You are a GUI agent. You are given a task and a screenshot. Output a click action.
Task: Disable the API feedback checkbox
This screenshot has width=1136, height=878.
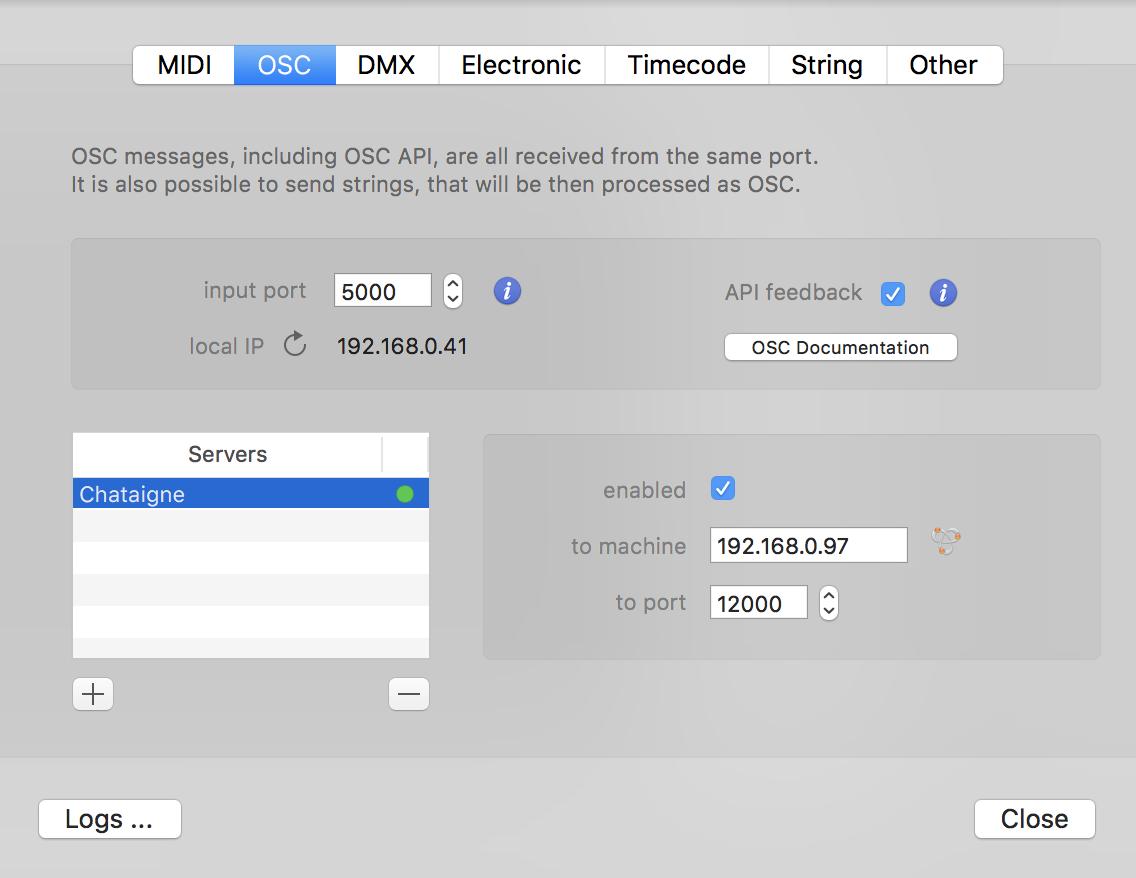(892, 293)
